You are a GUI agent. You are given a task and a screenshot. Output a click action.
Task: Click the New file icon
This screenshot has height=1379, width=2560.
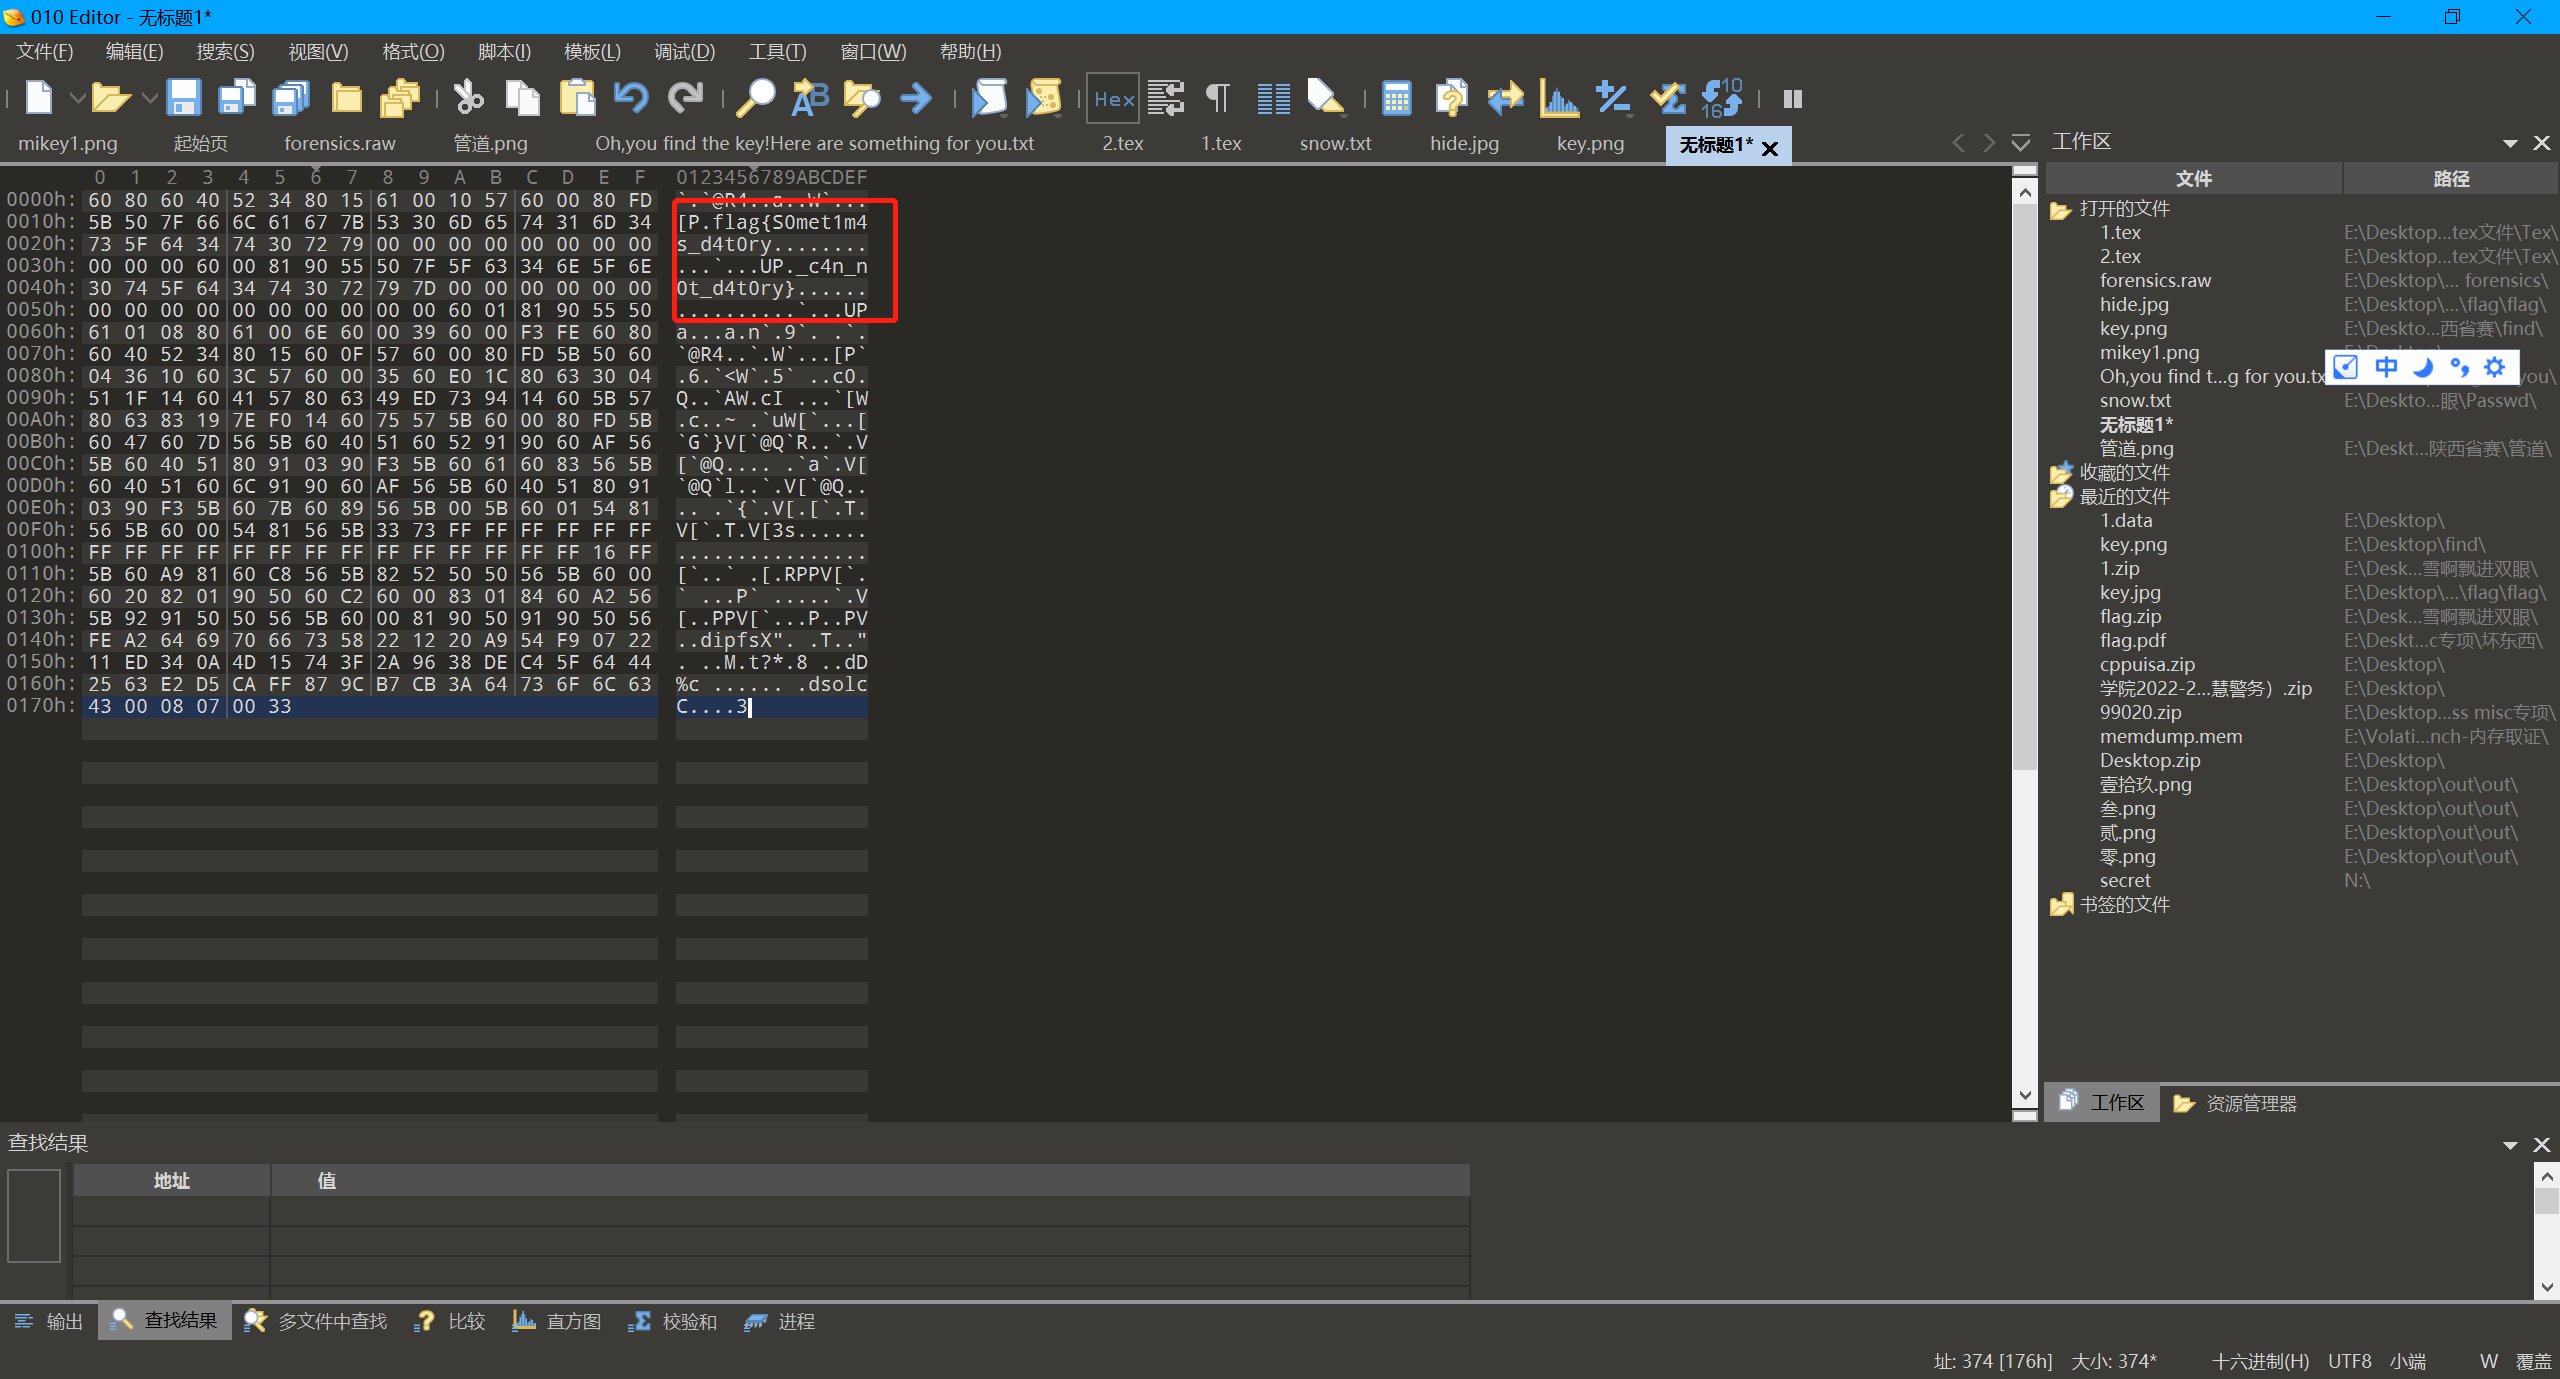(38, 98)
